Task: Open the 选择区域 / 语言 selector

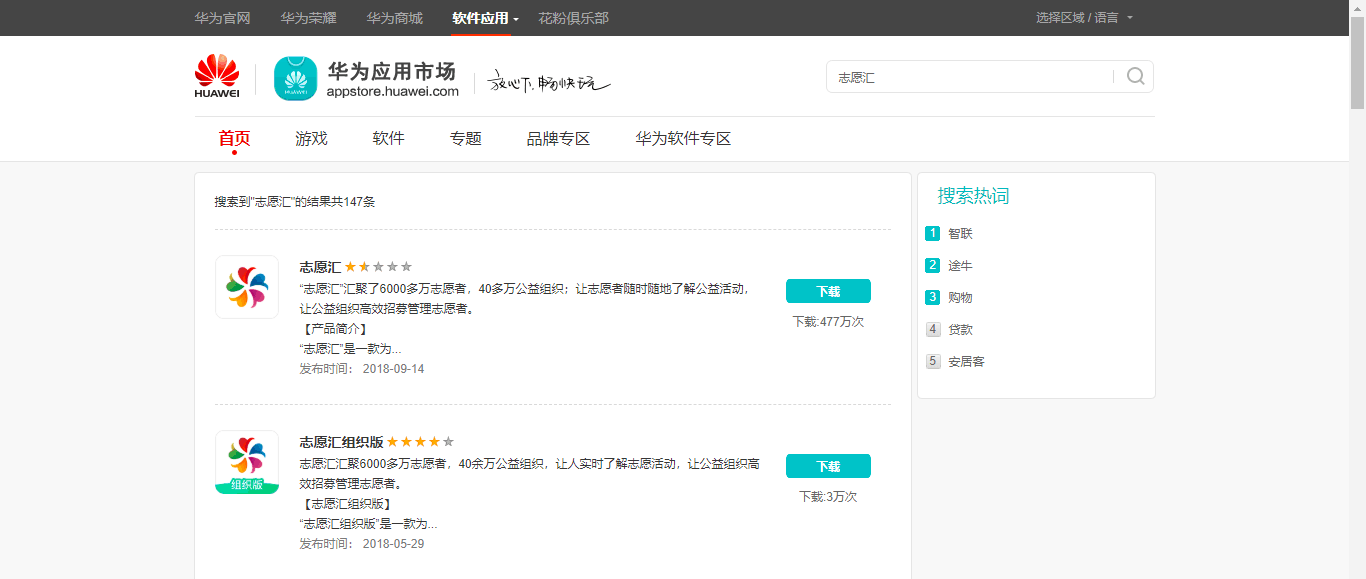Action: pos(1084,18)
